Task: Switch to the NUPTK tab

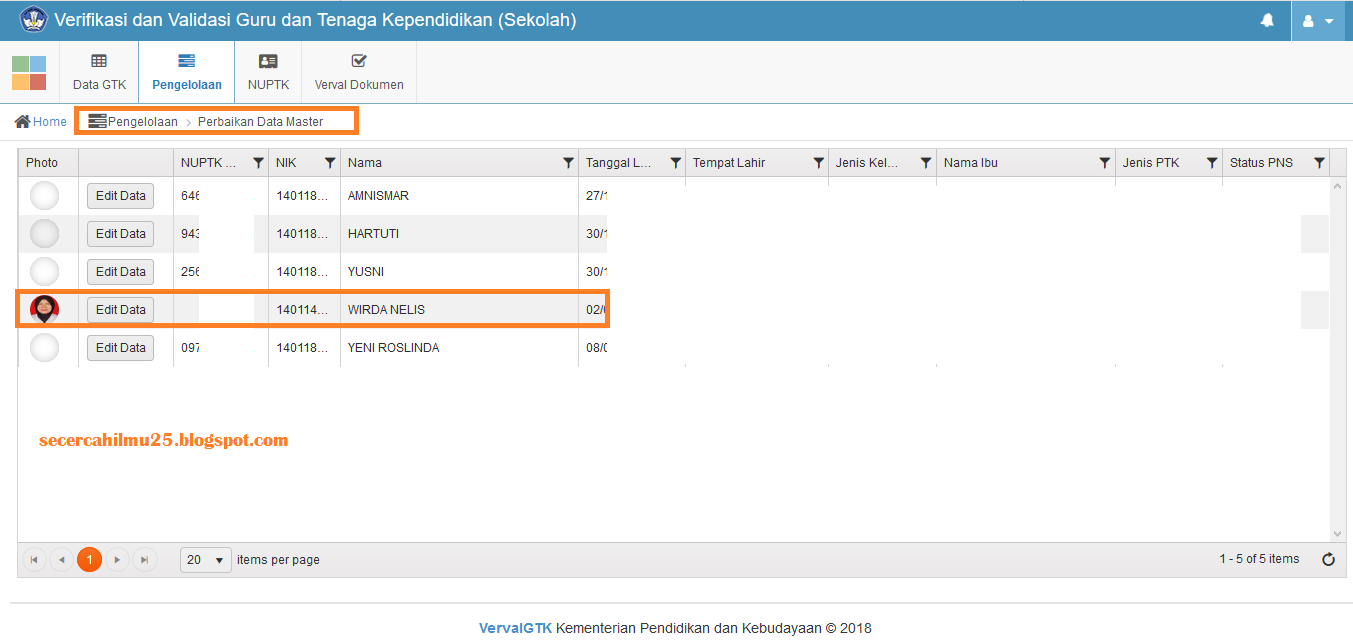Action: [268, 72]
